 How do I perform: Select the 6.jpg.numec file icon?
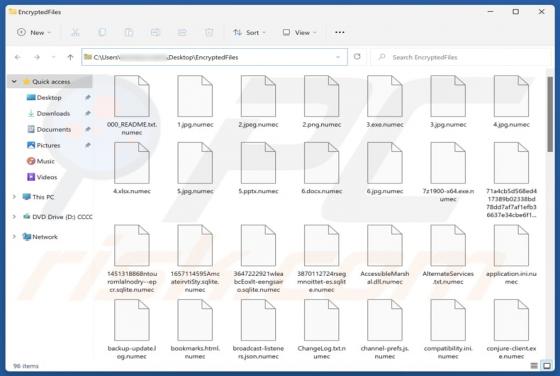point(385,163)
